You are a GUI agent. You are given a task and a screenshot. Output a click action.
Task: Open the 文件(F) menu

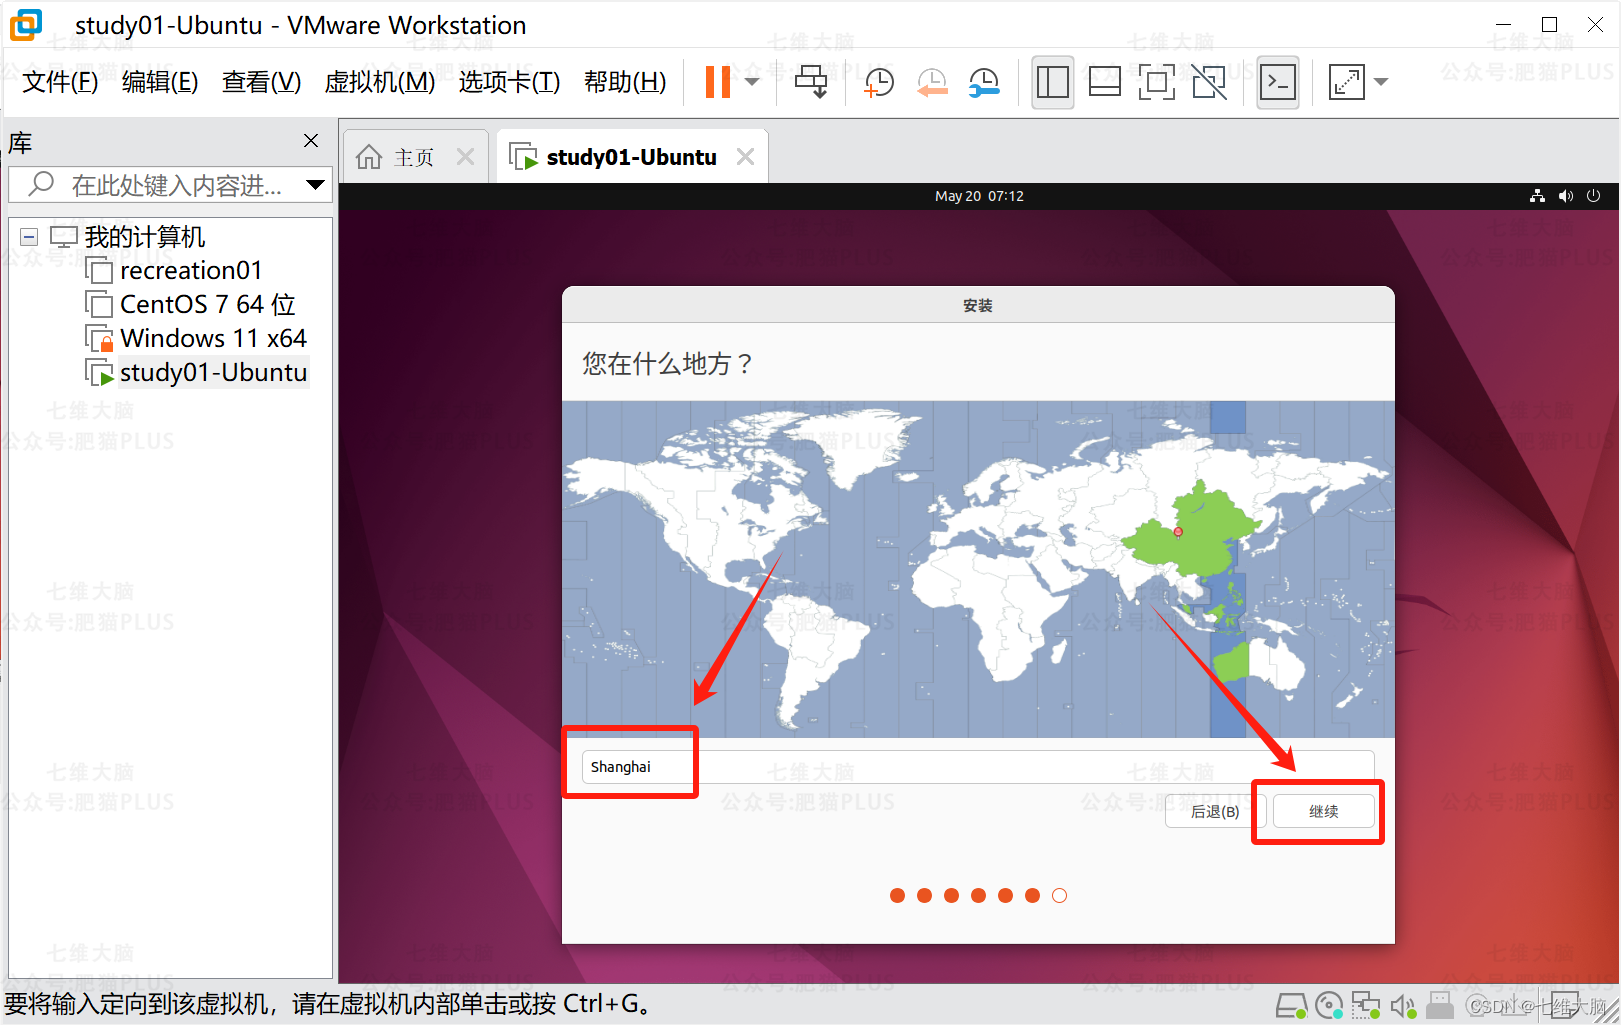point(60,82)
